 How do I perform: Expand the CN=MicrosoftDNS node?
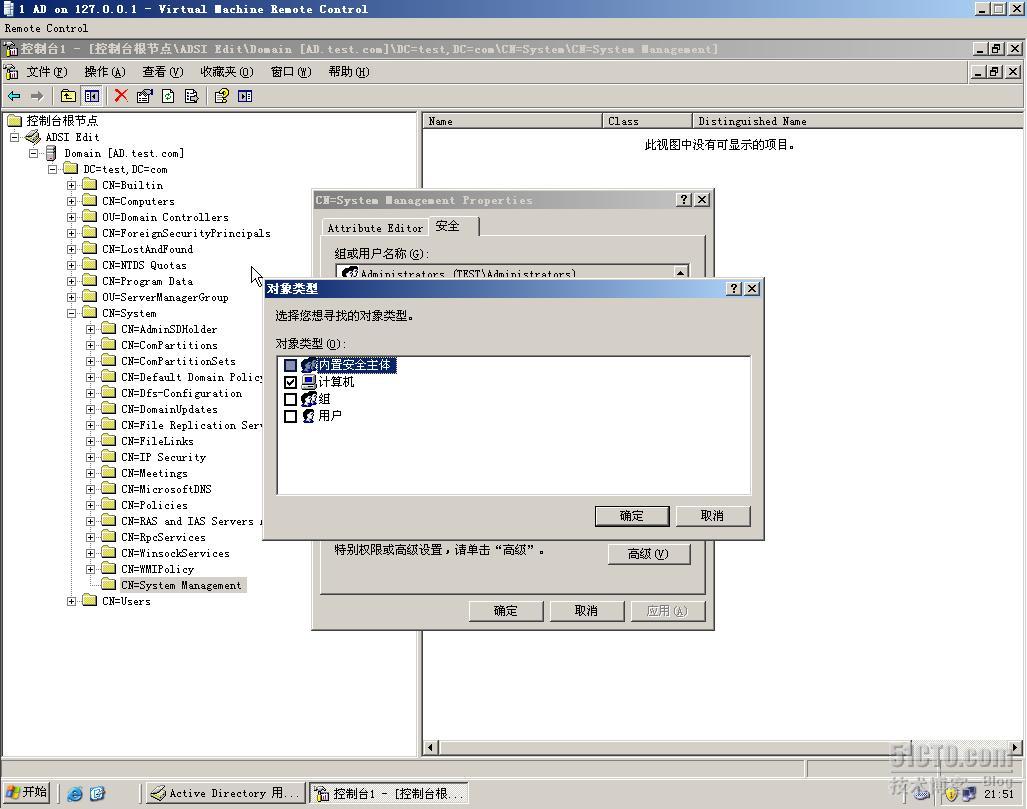[90, 489]
